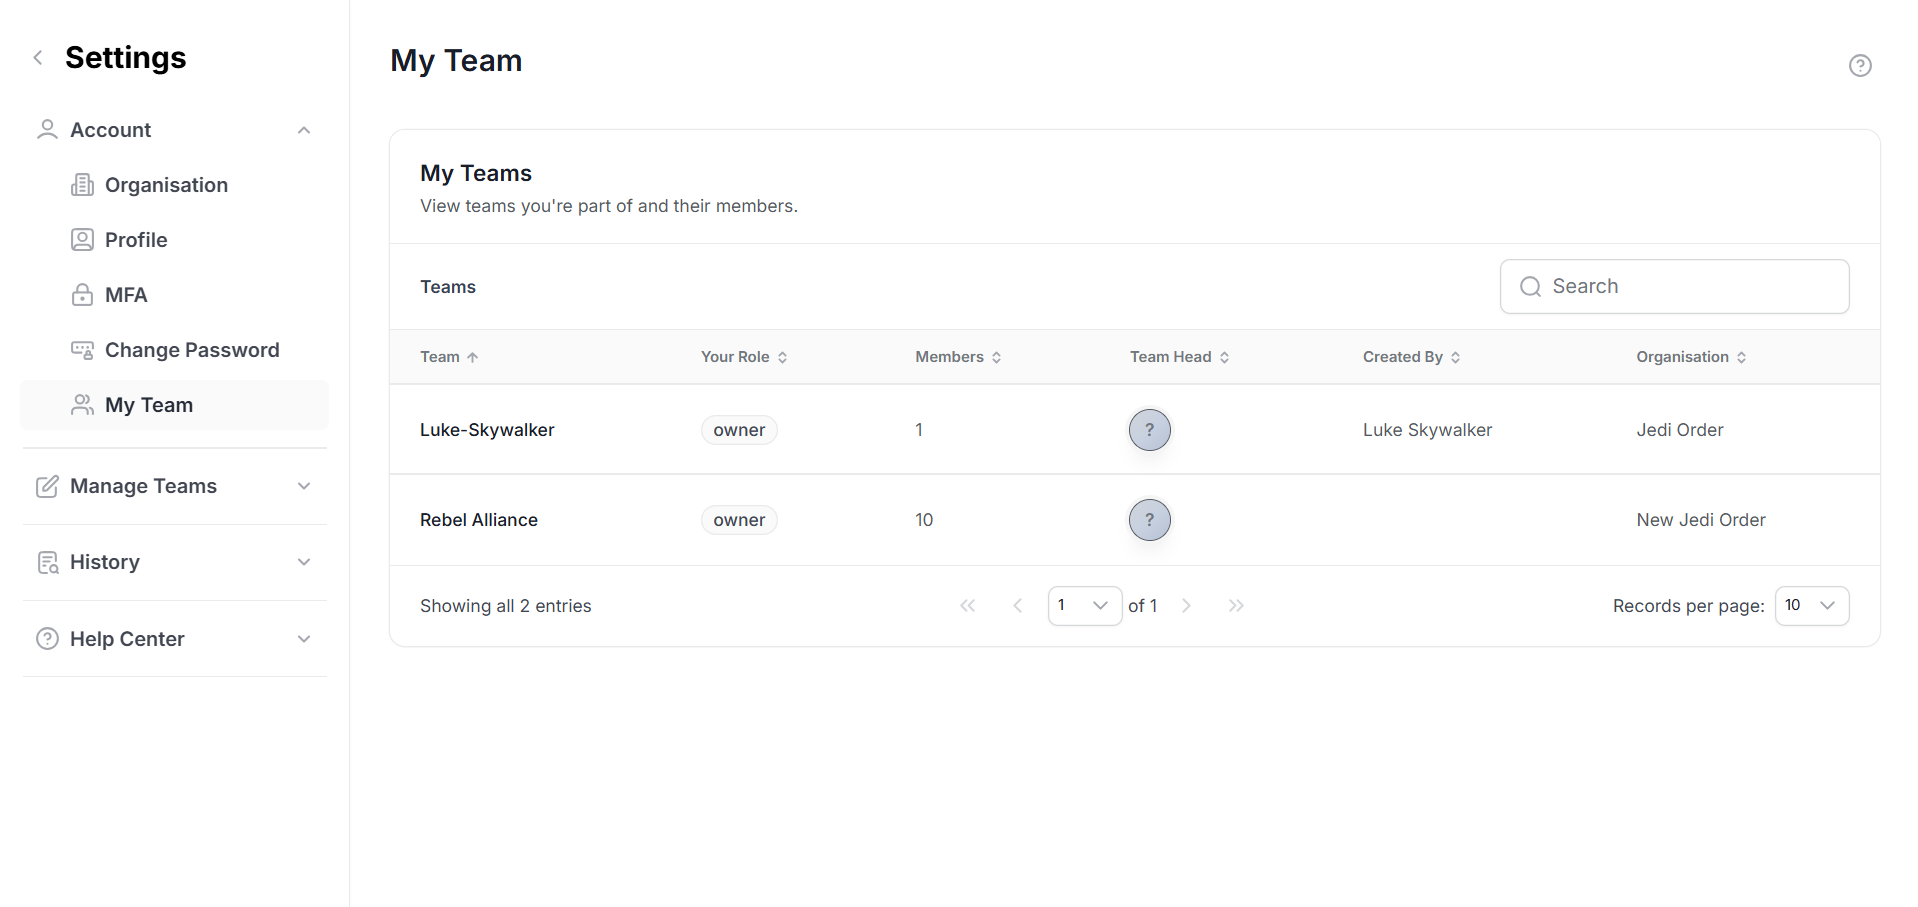
Task: Open the Organisation settings page
Action: tap(166, 185)
